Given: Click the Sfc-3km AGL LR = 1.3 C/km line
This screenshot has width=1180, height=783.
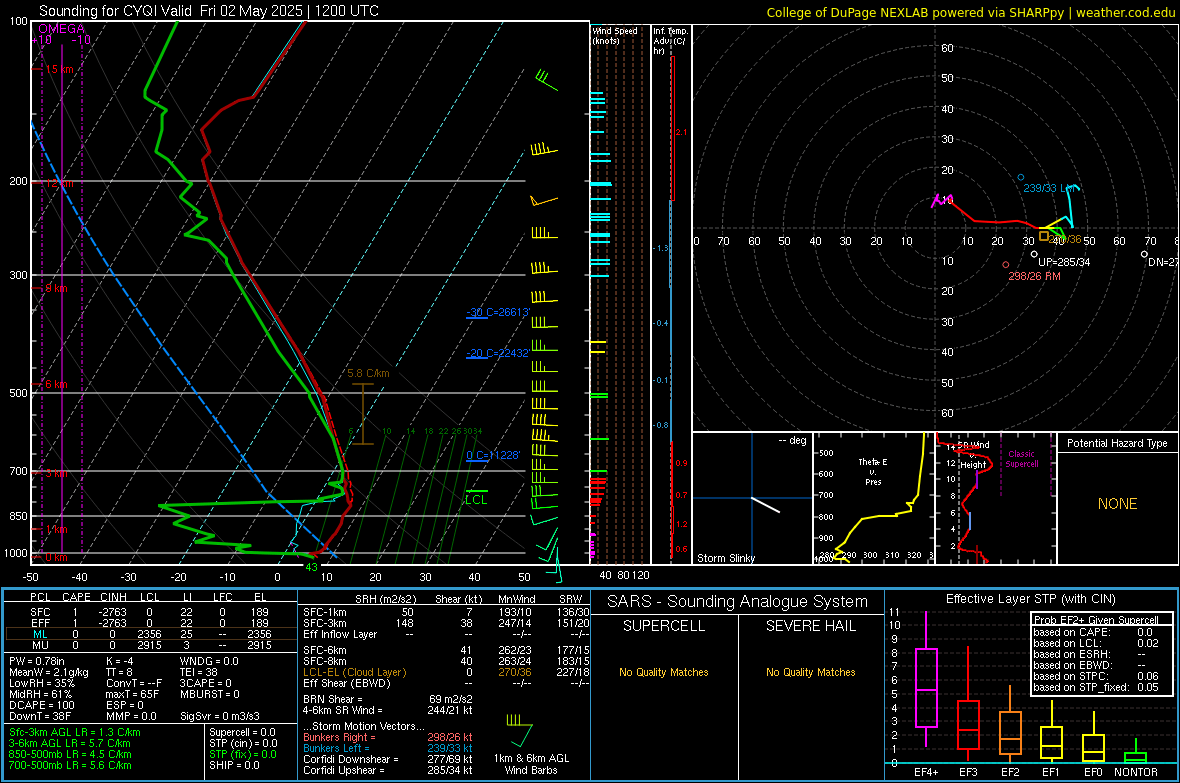Looking at the screenshot, I should pyautogui.click(x=75, y=732).
